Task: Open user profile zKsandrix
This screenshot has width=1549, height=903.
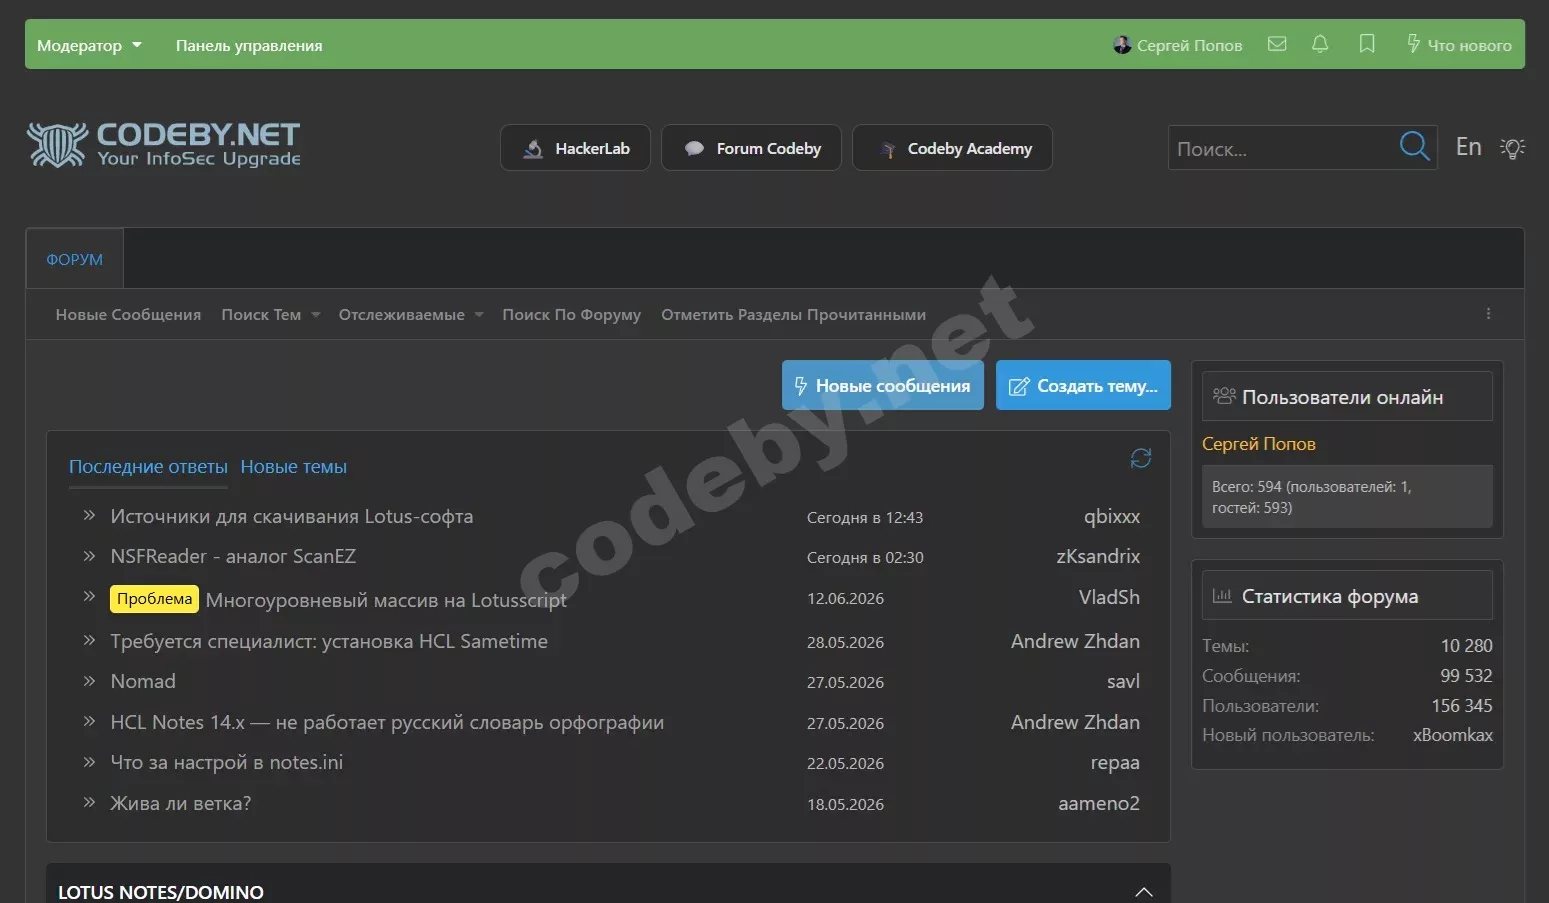Action: (x=1098, y=556)
